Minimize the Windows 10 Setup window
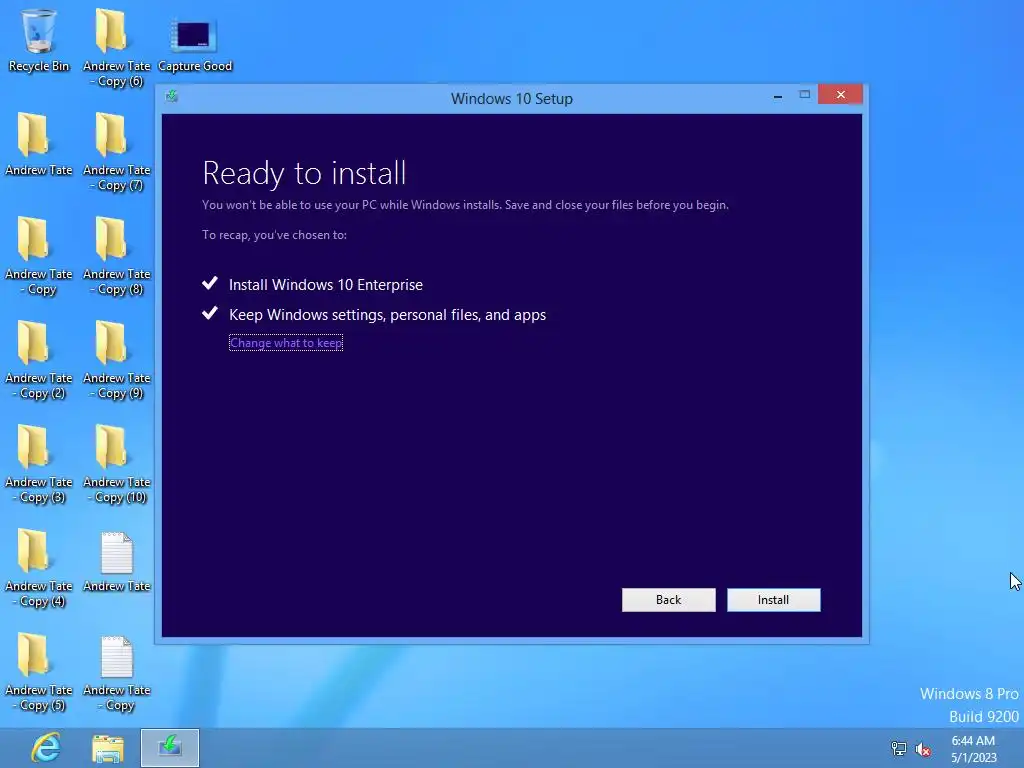Viewport: 1024px width, 768px height. point(778,96)
